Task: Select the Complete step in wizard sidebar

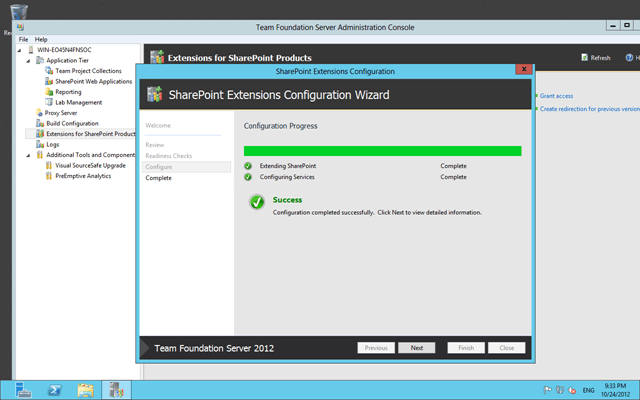Action: pos(158,178)
